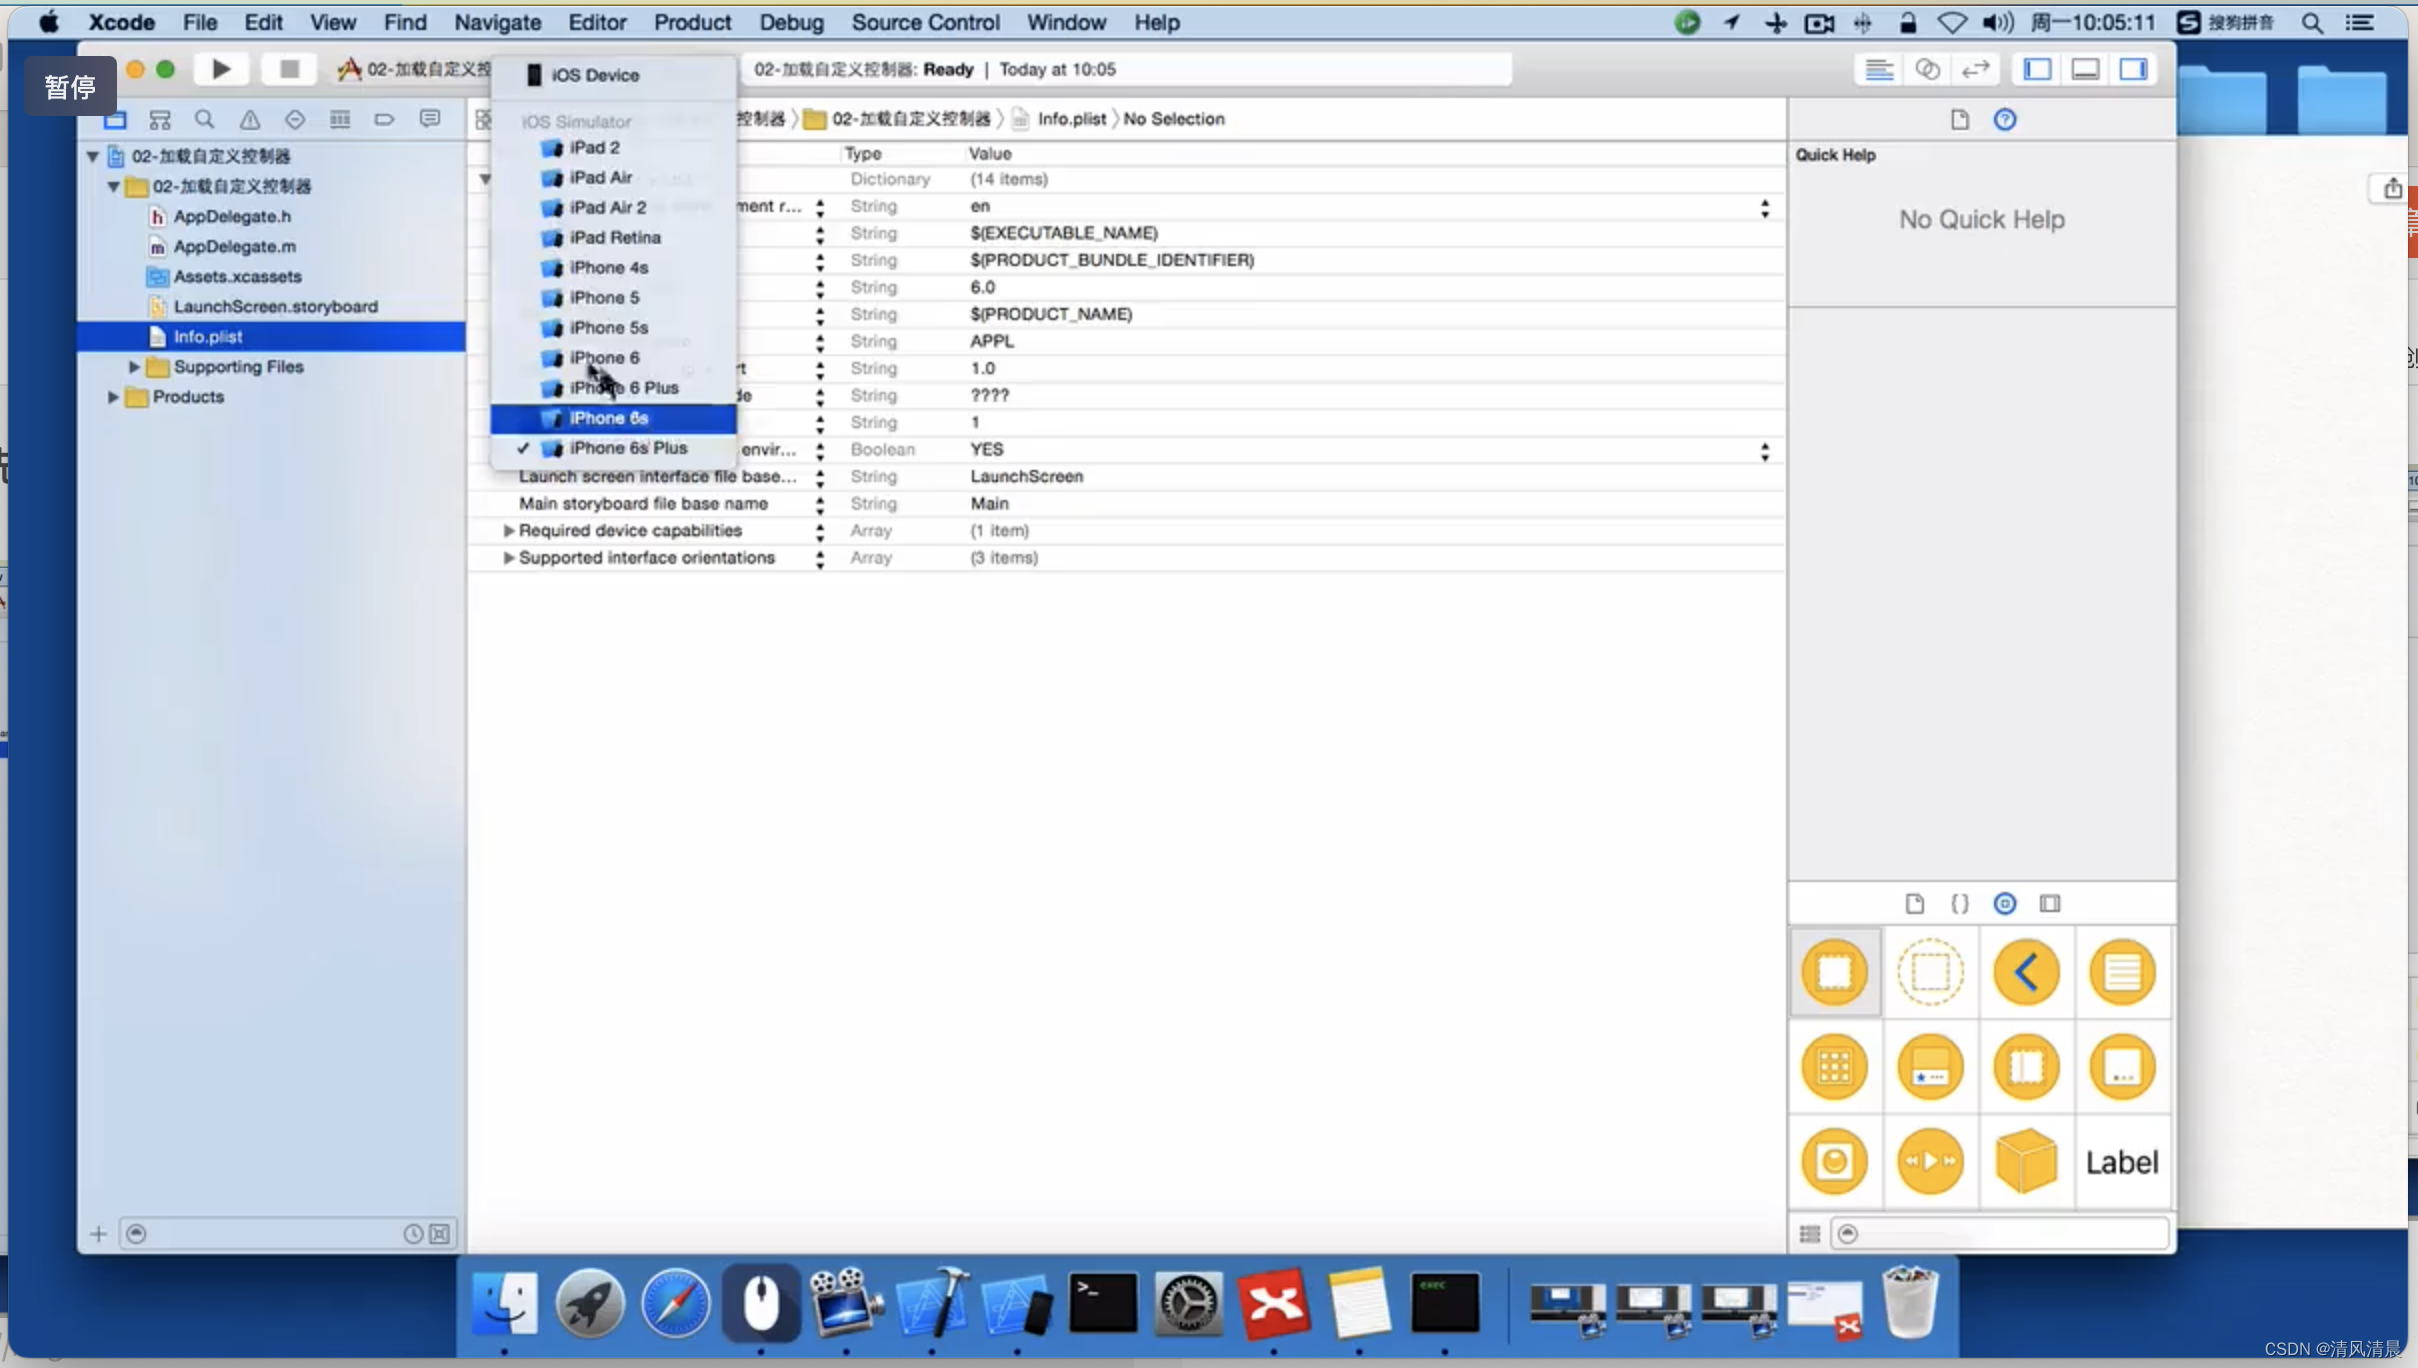Select Assets.xcassets in navigator
The image size is (2418, 1368).
pos(237,276)
